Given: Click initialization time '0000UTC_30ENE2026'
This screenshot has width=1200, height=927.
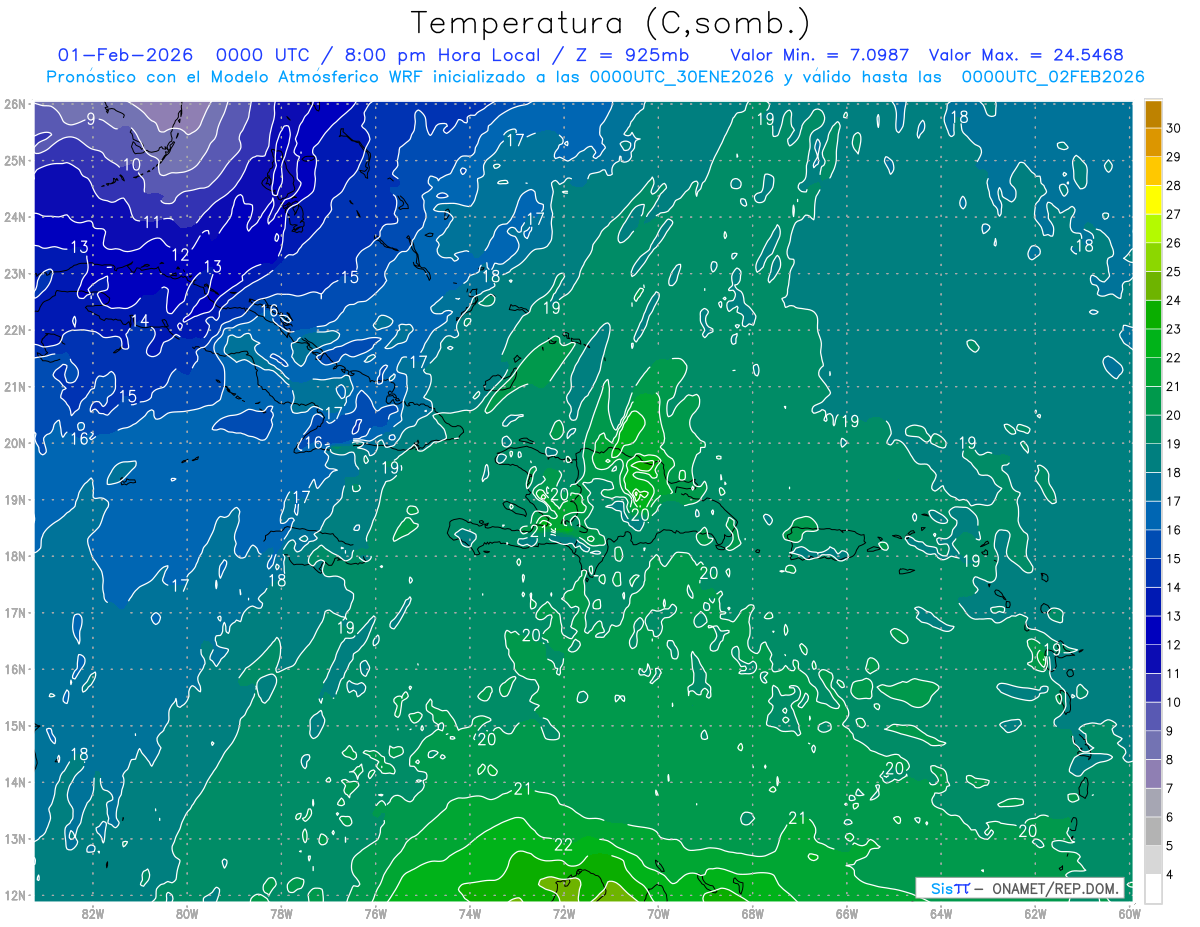Looking at the screenshot, I should pyautogui.click(x=682, y=77).
